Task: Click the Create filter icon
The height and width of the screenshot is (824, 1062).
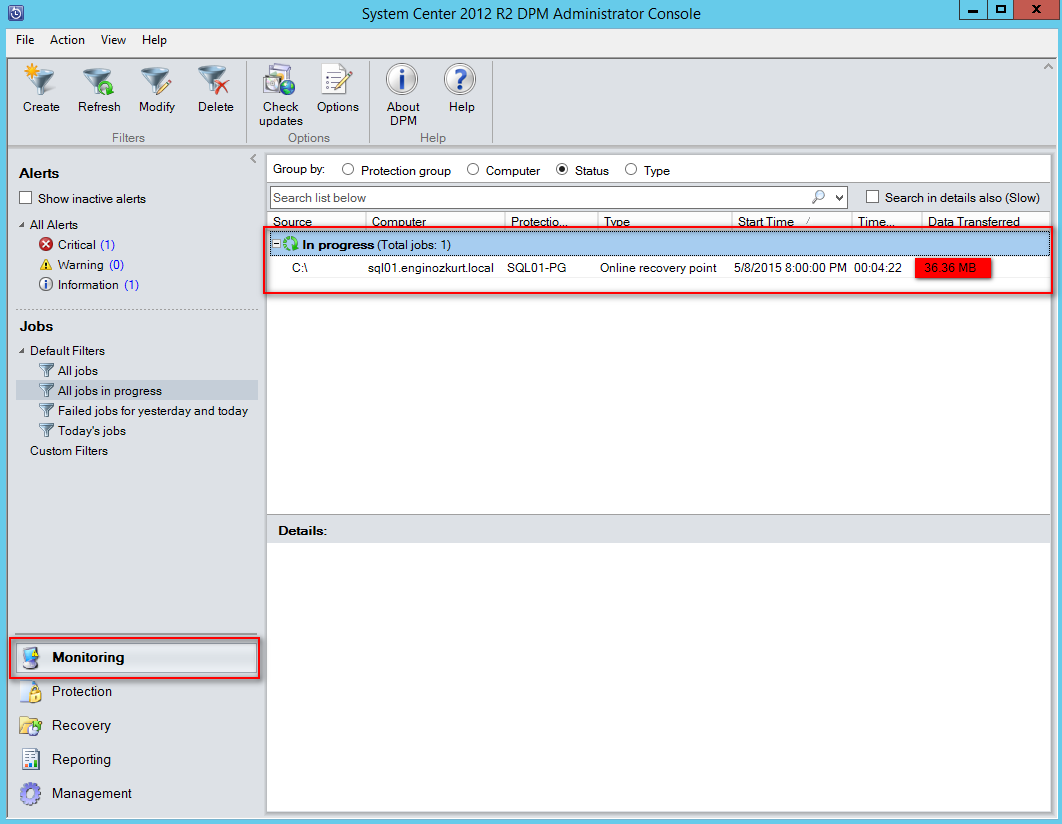Action: click(39, 80)
